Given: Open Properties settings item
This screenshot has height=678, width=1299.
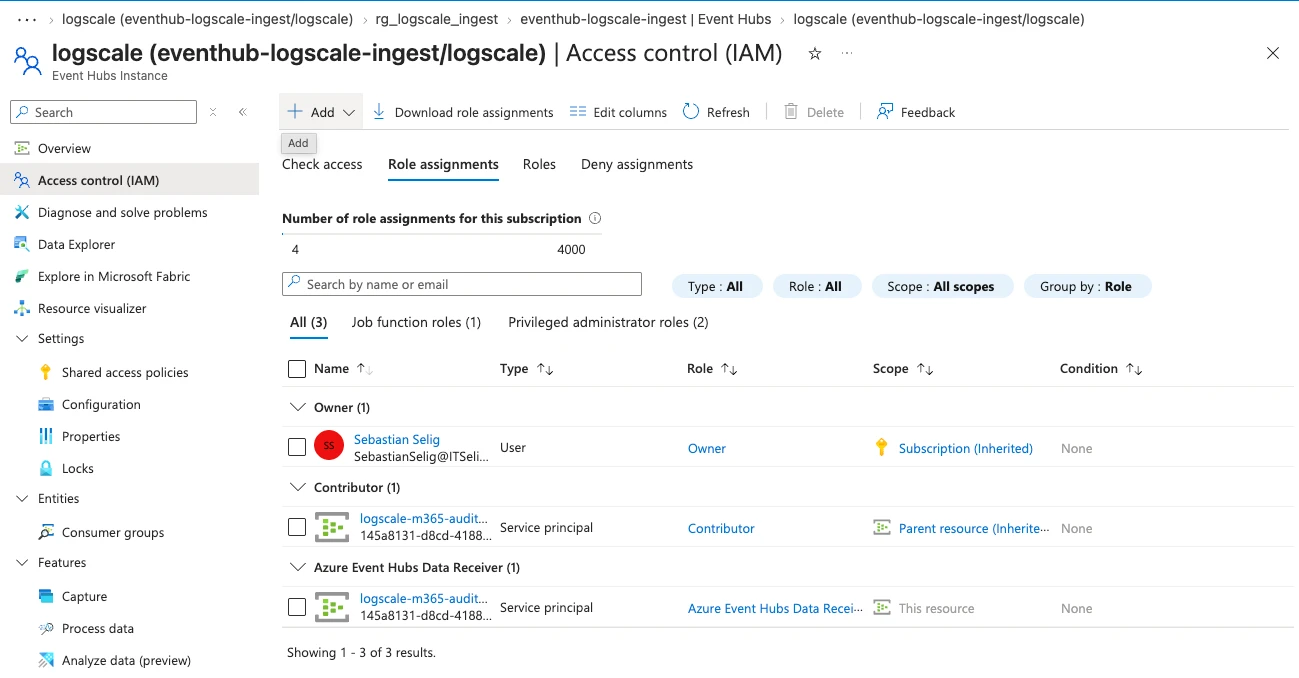Looking at the screenshot, I should tap(91, 436).
